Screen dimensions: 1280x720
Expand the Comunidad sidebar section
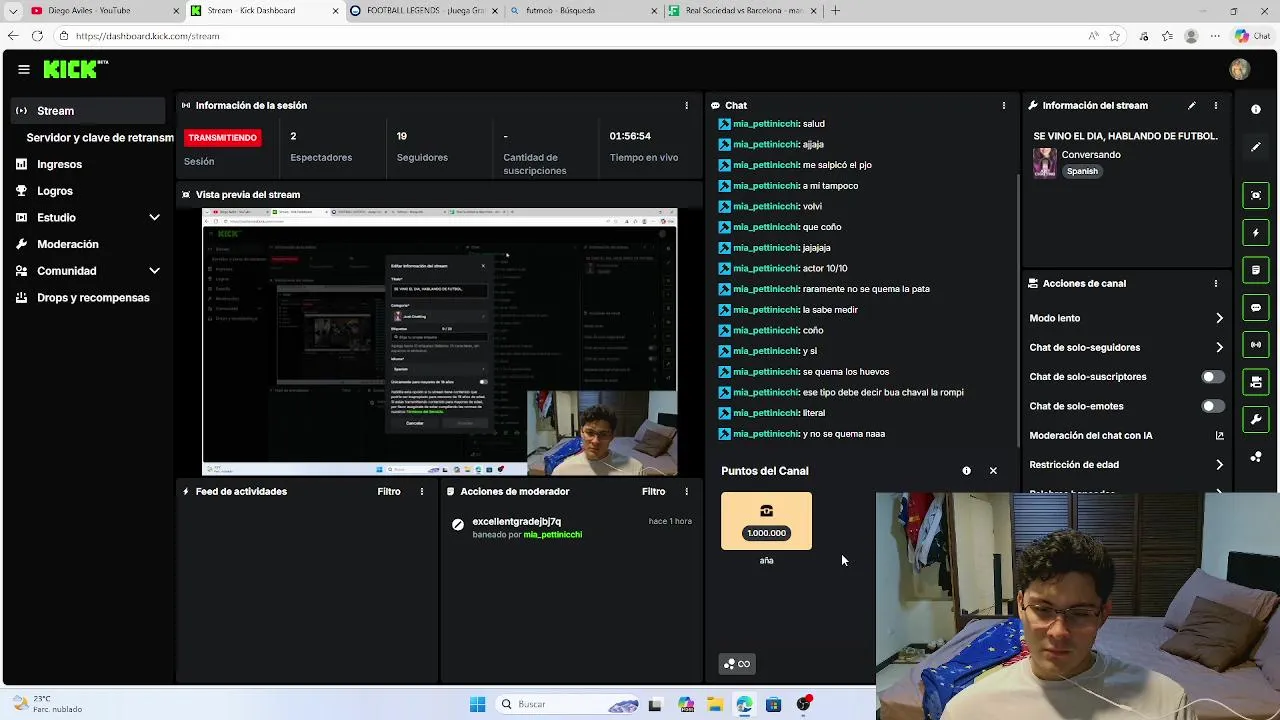(x=155, y=271)
